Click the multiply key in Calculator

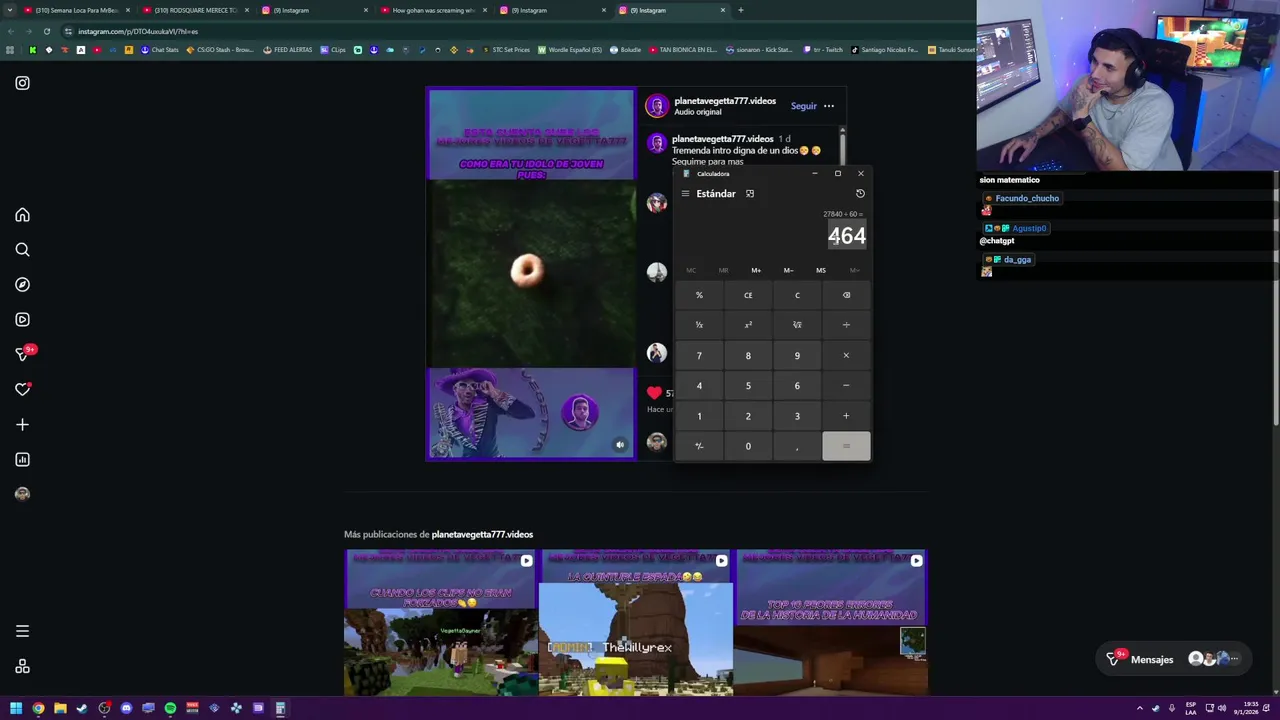846,356
